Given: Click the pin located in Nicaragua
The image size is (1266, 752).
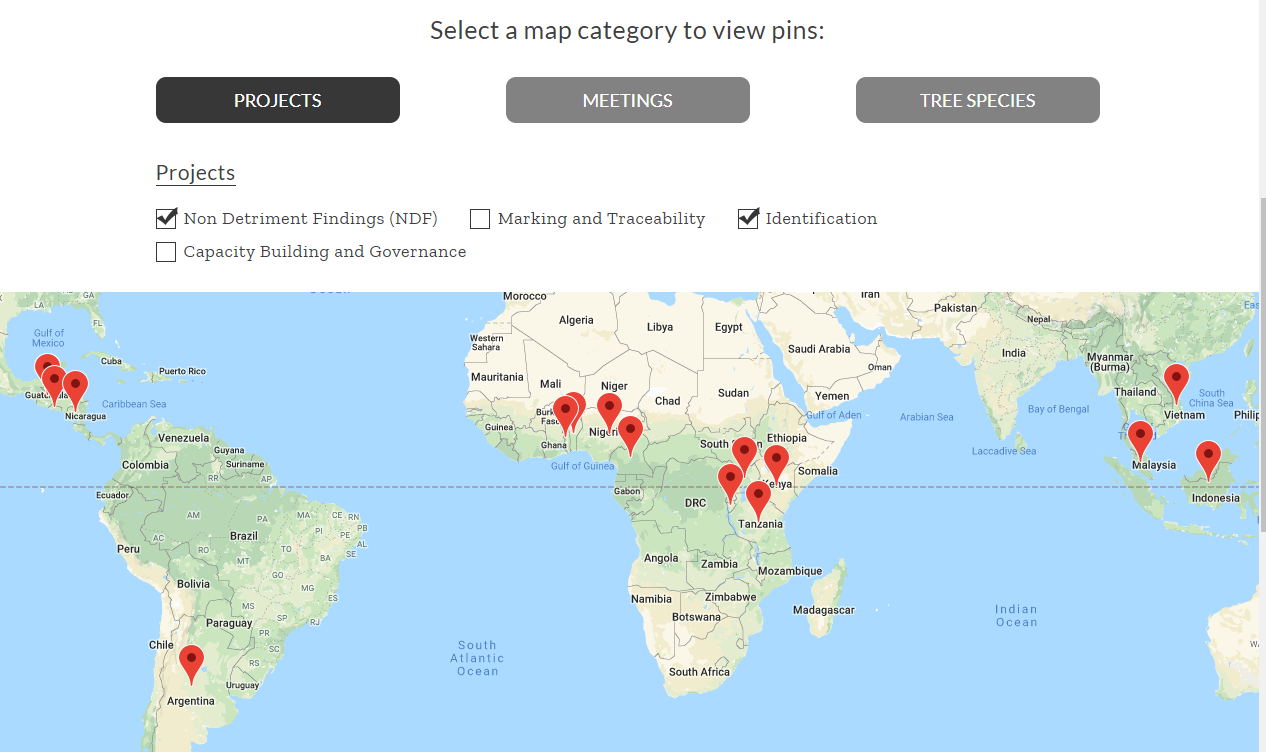Looking at the screenshot, I should (x=75, y=388).
